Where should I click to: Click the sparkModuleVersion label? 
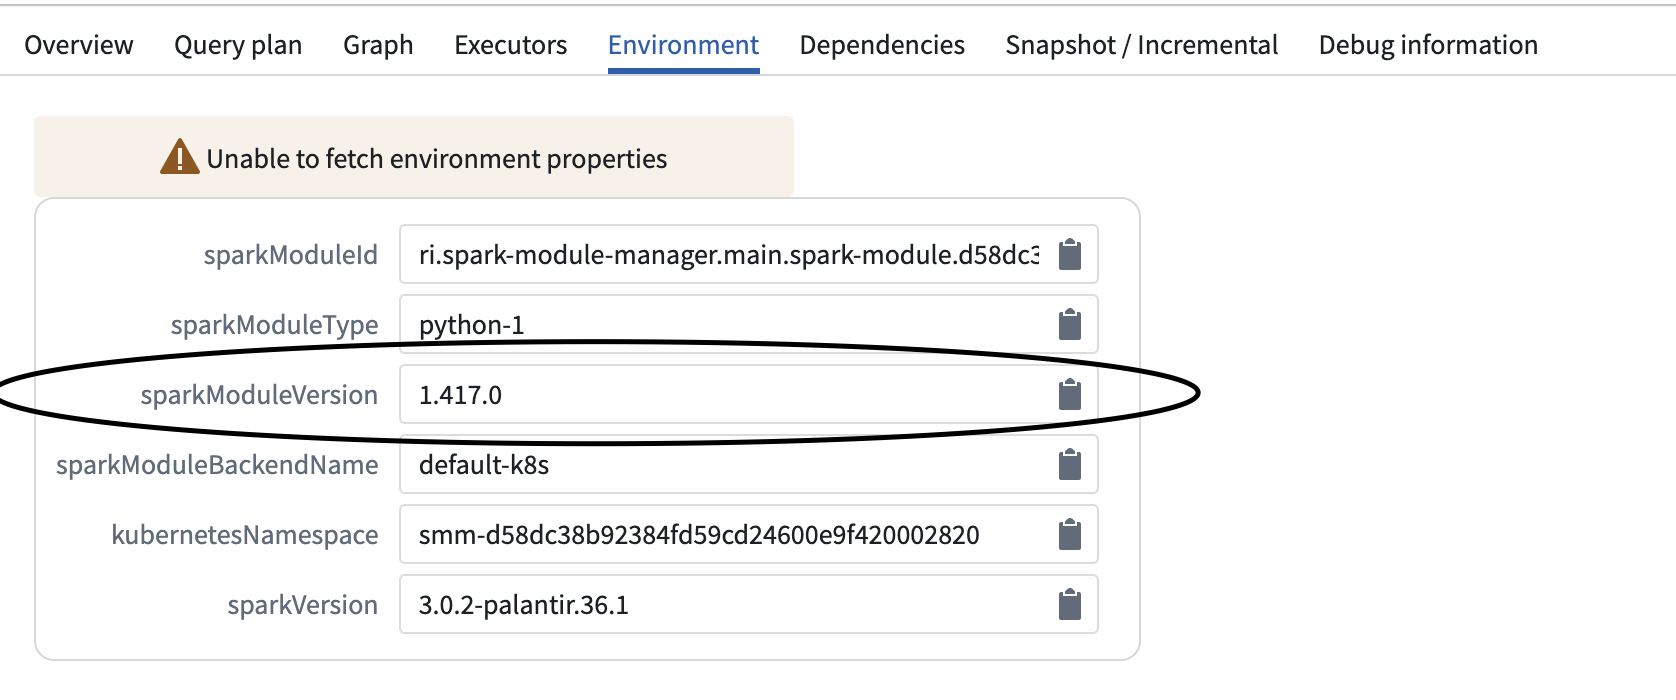tap(260, 395)
